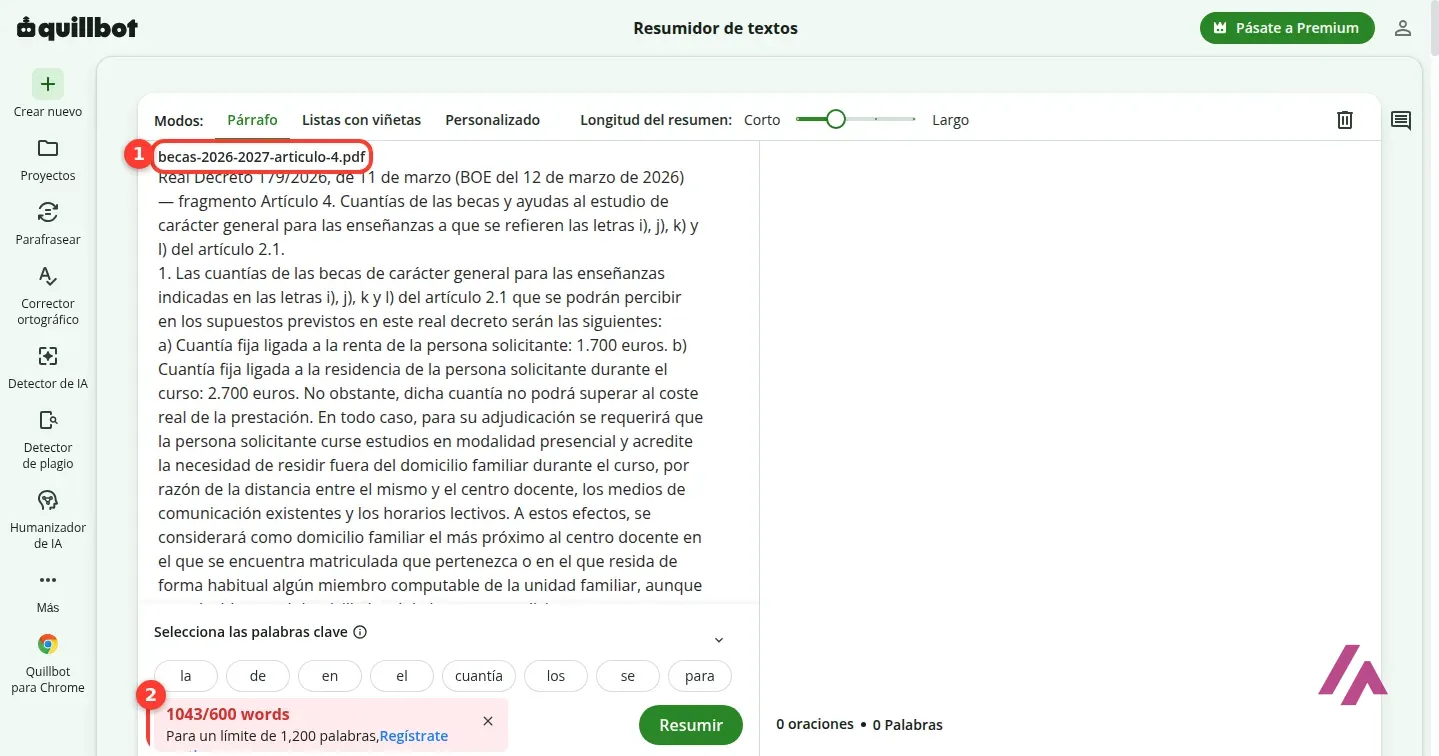
Task: Open the feedback comment icon
Action: pos(1401,121)
